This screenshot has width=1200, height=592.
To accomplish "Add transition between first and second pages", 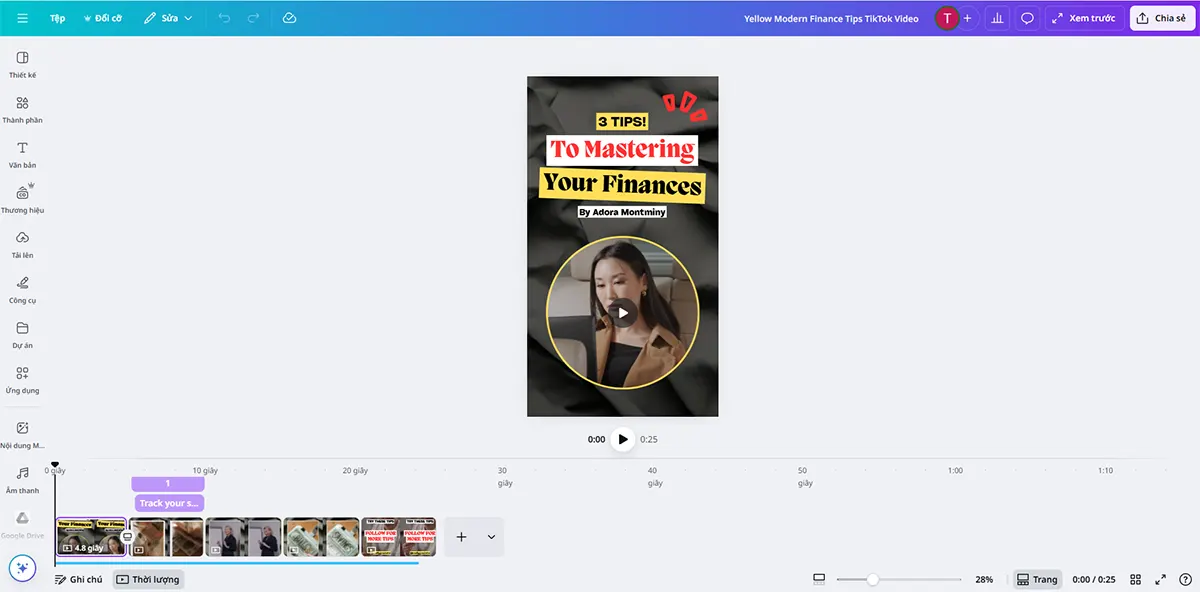I will 128,537.
